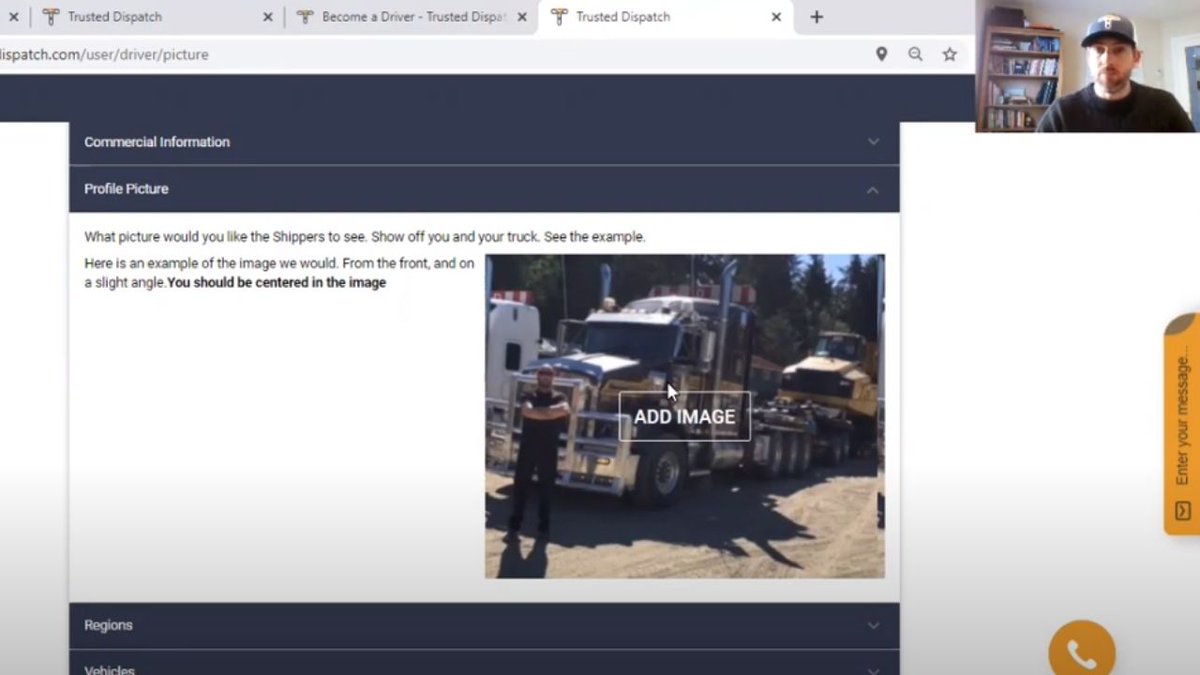Click the example truck photo
The image size is (1200, 675).
point(684,416)
